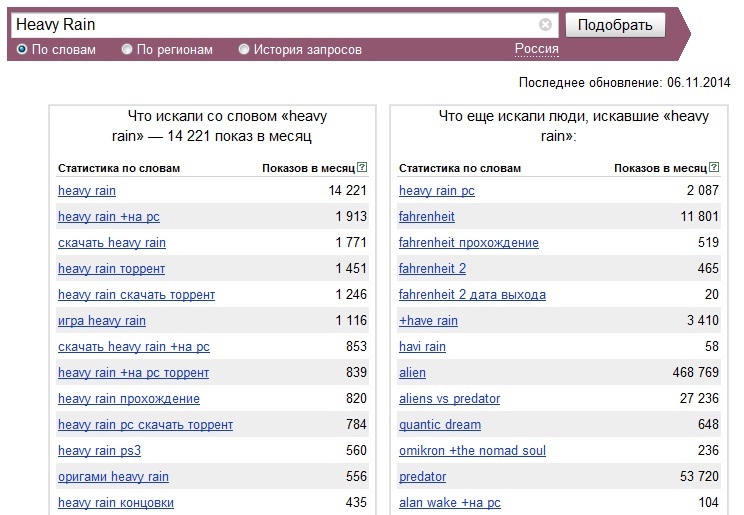Image resolution: width=744 pixels, height=515 pixels.
Task: Click the right "Статистика по словам" column header
Action: (x=460, y=169)
